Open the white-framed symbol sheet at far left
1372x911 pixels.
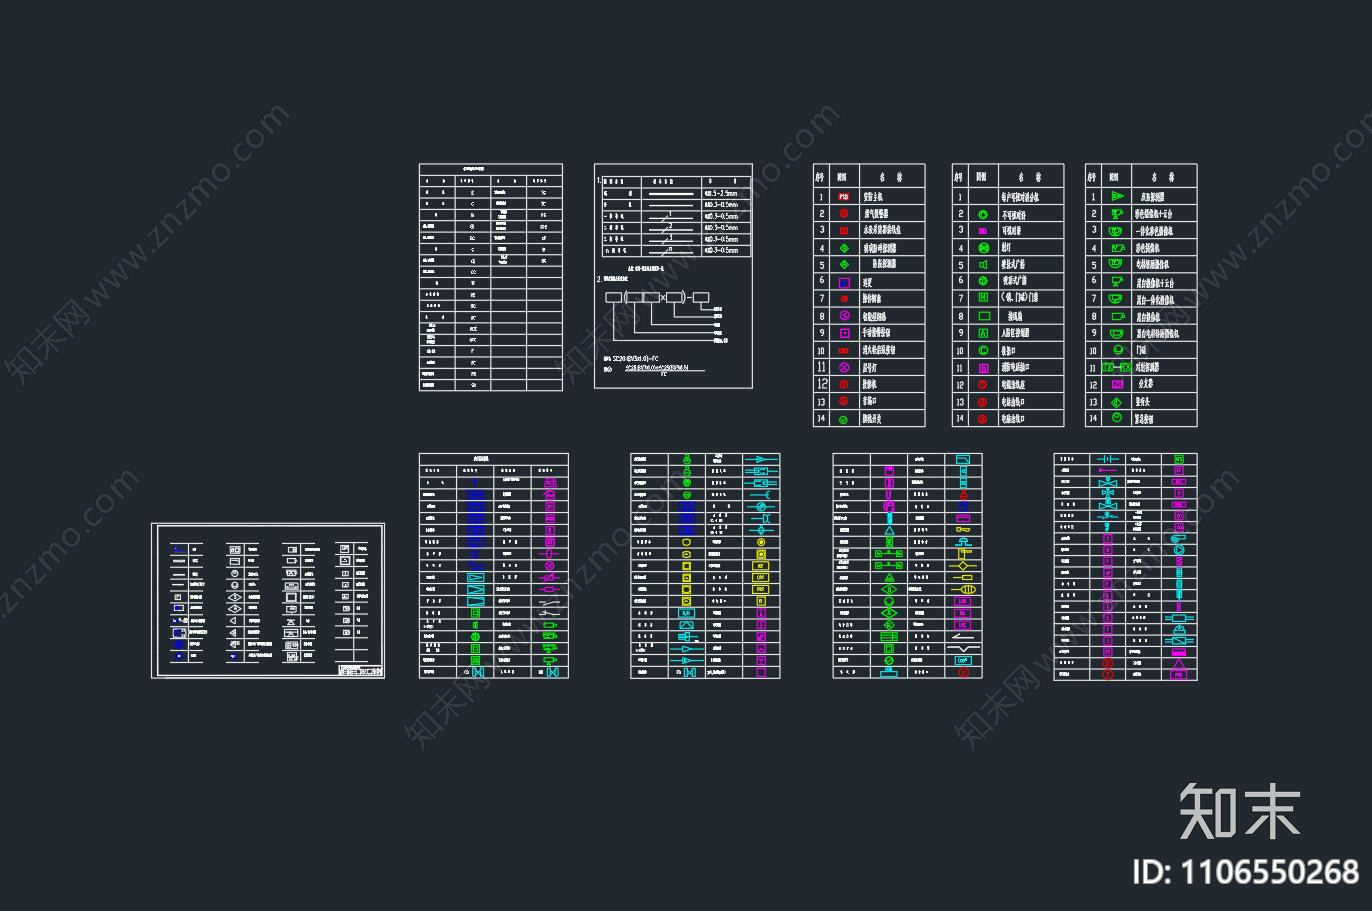coord(268,600)
